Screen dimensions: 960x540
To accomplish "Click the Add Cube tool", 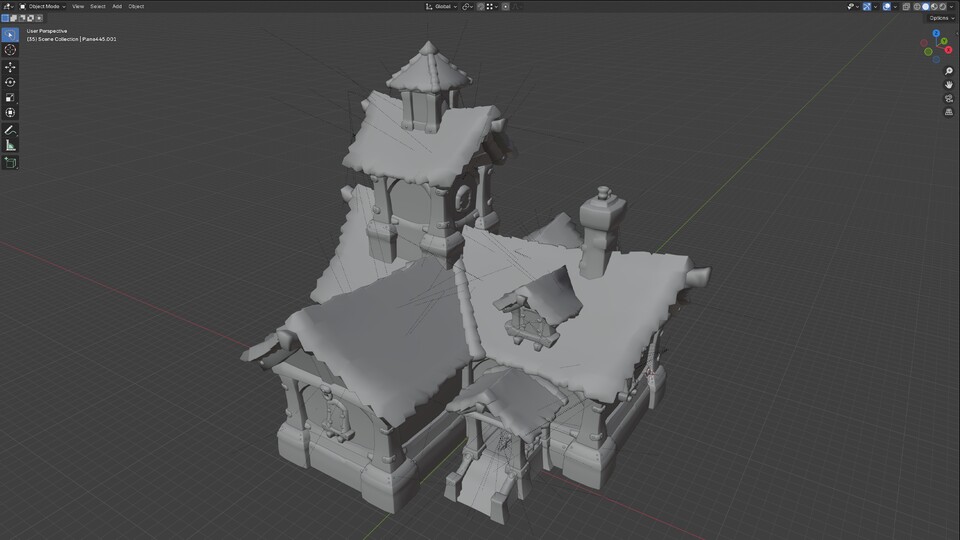I will pos(11,162).
